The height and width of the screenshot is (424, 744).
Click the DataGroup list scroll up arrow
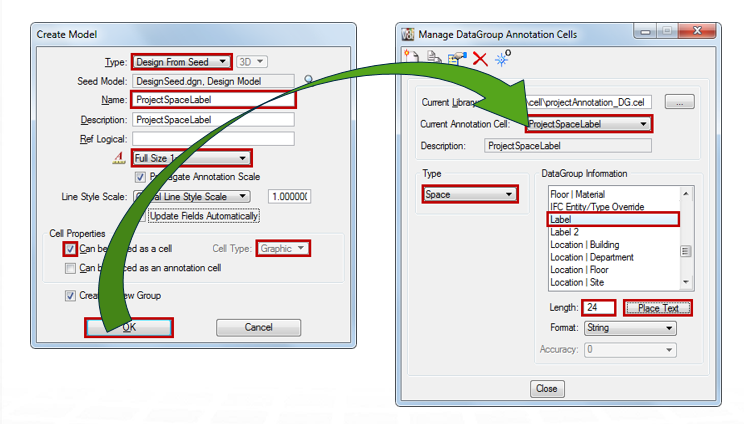[686, 193]
